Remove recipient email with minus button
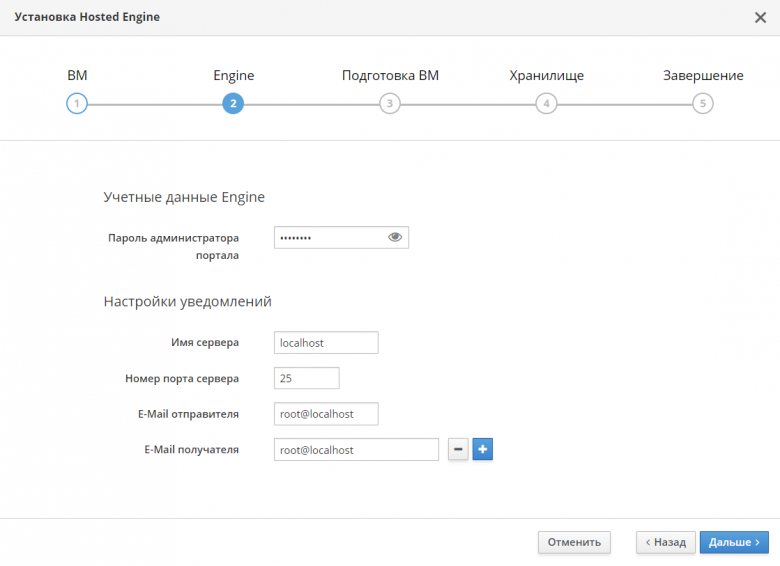780x566 pixels. tap(458, 449)
